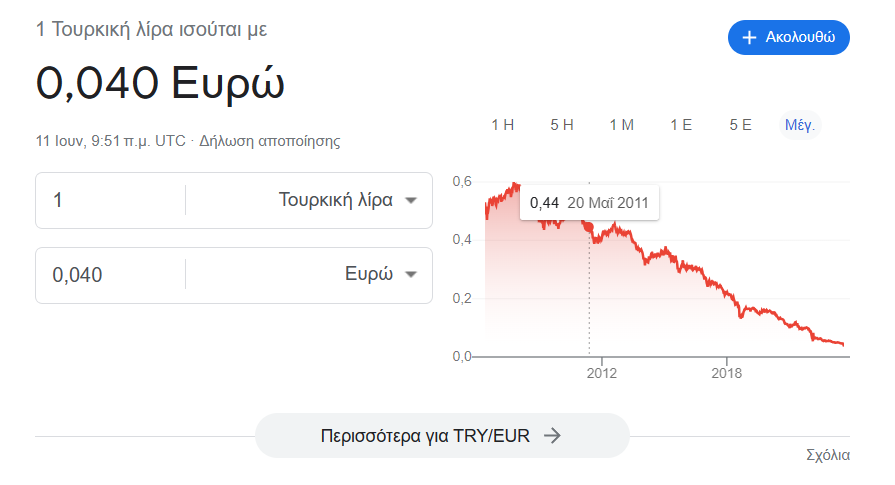Open the Τουρκική λίρα currency dropdown

(x=349, y=200)
